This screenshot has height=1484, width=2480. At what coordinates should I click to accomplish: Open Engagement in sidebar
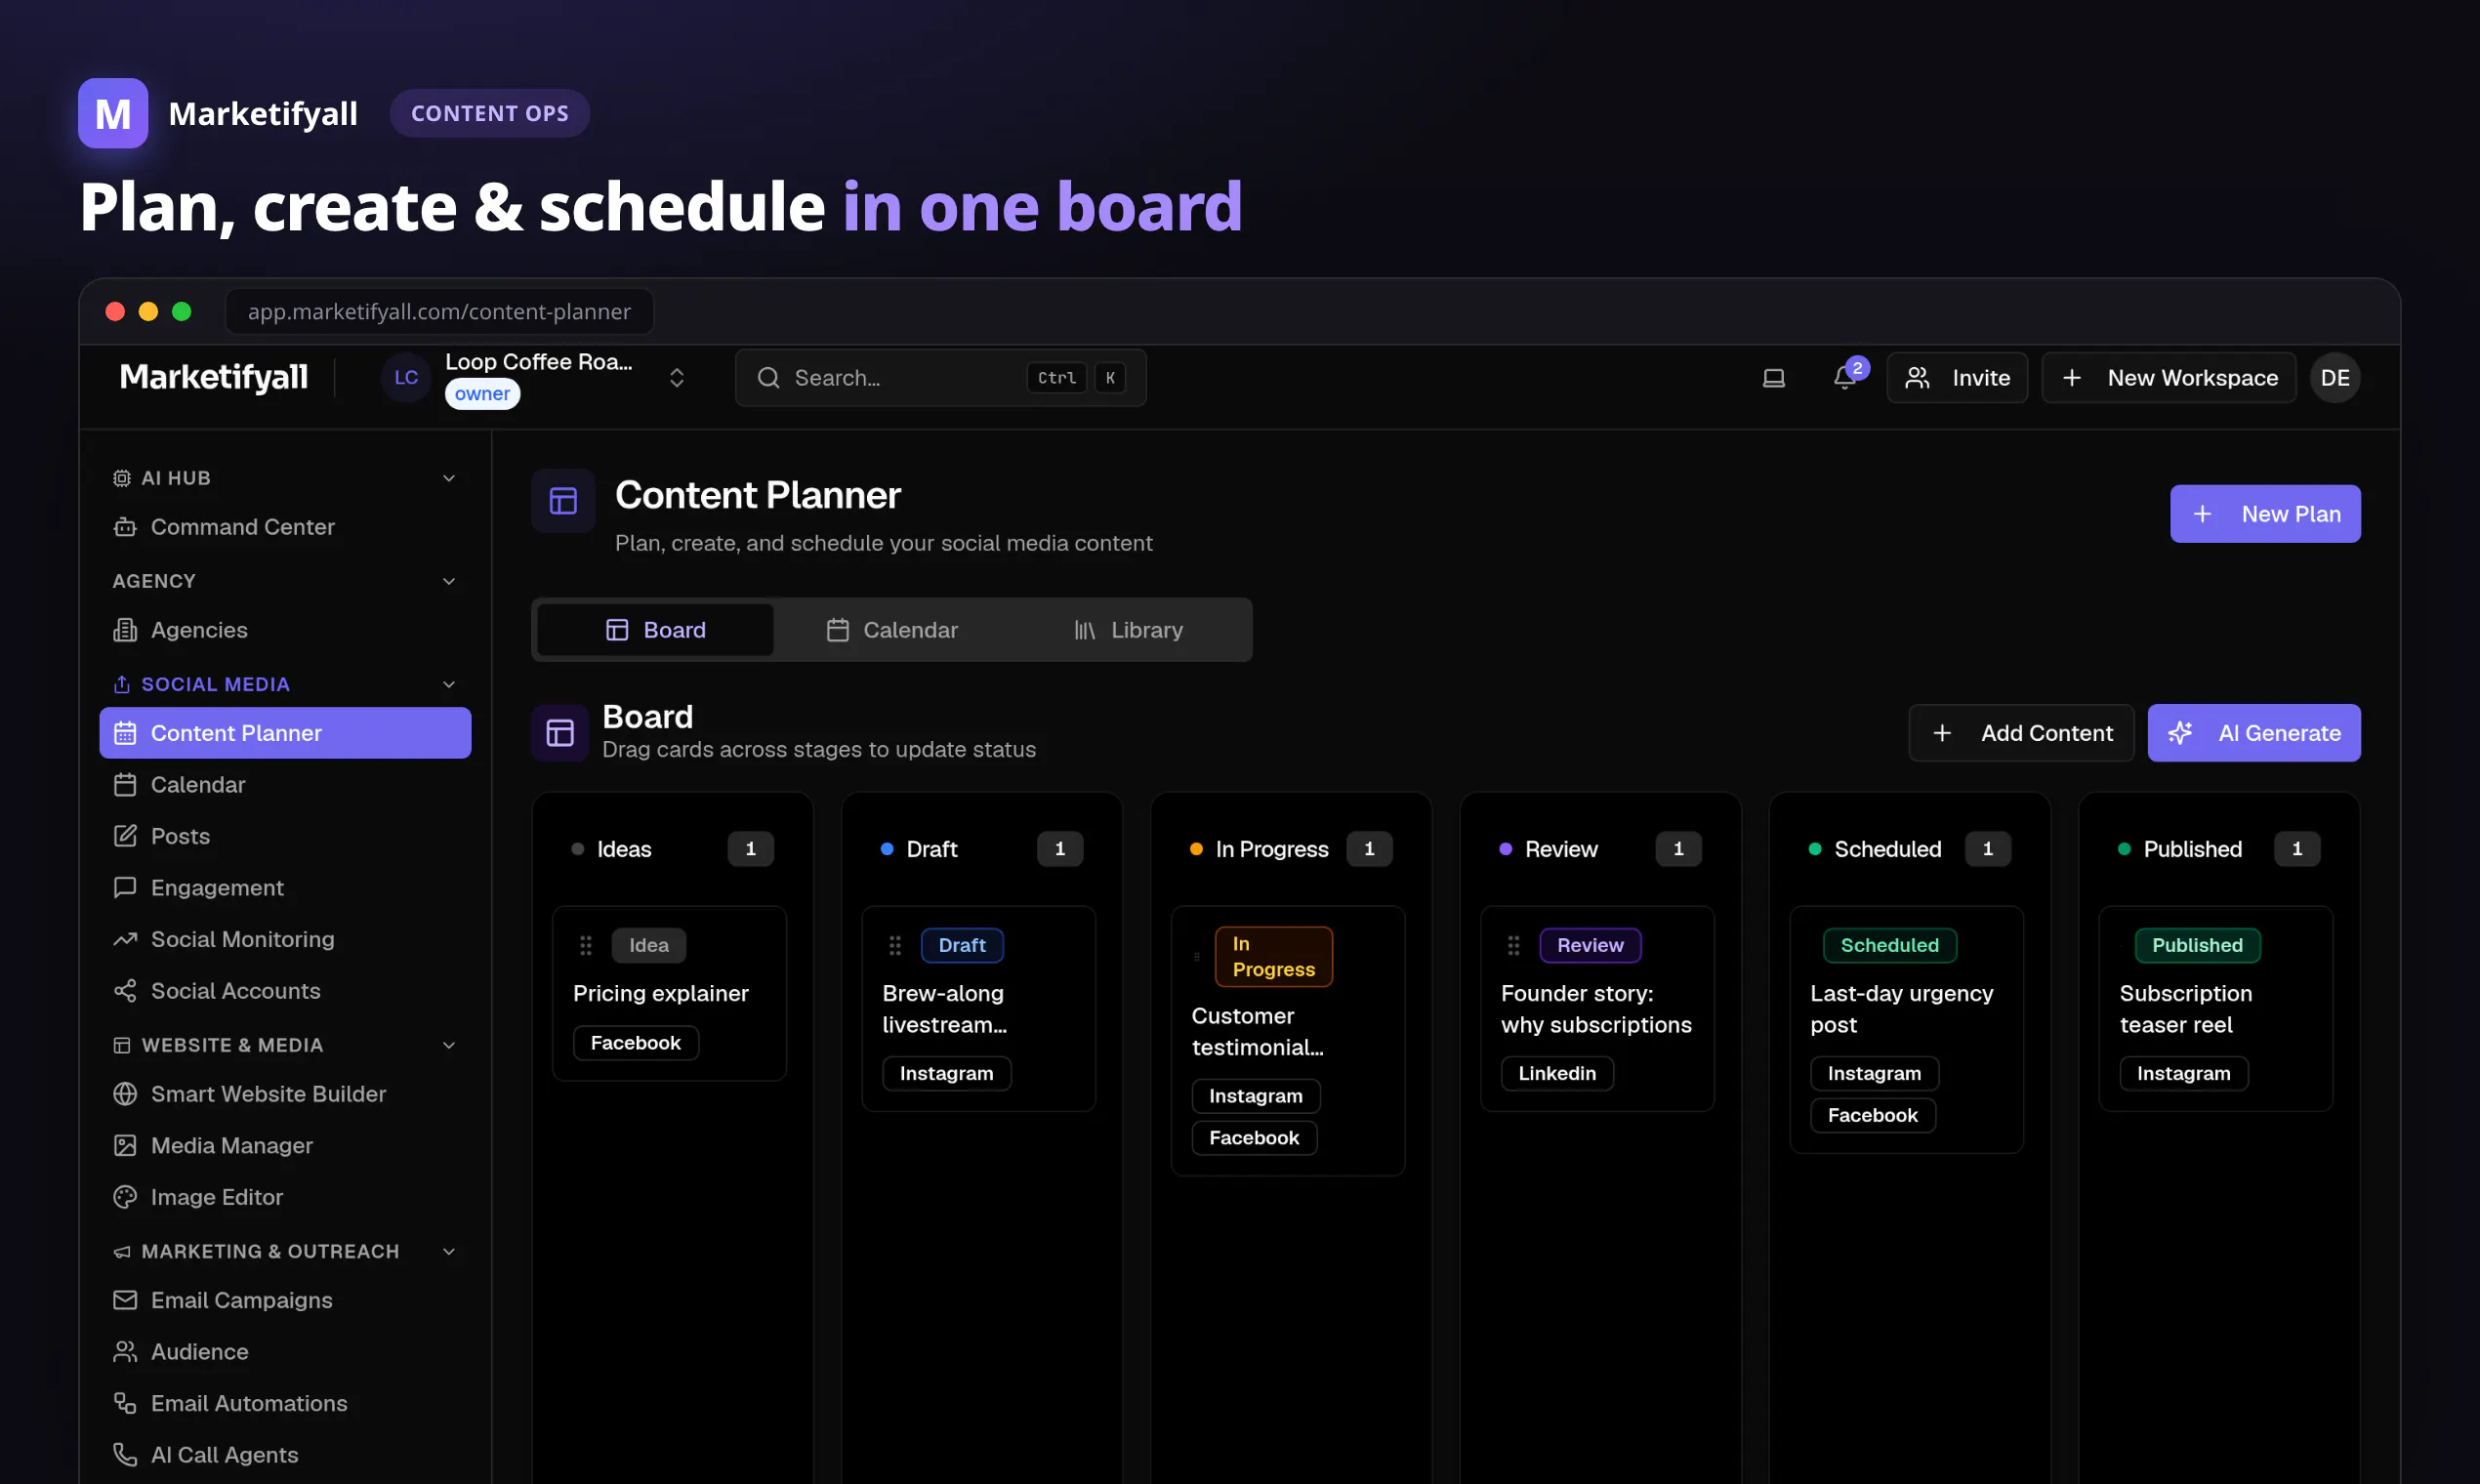coord(285,888)
